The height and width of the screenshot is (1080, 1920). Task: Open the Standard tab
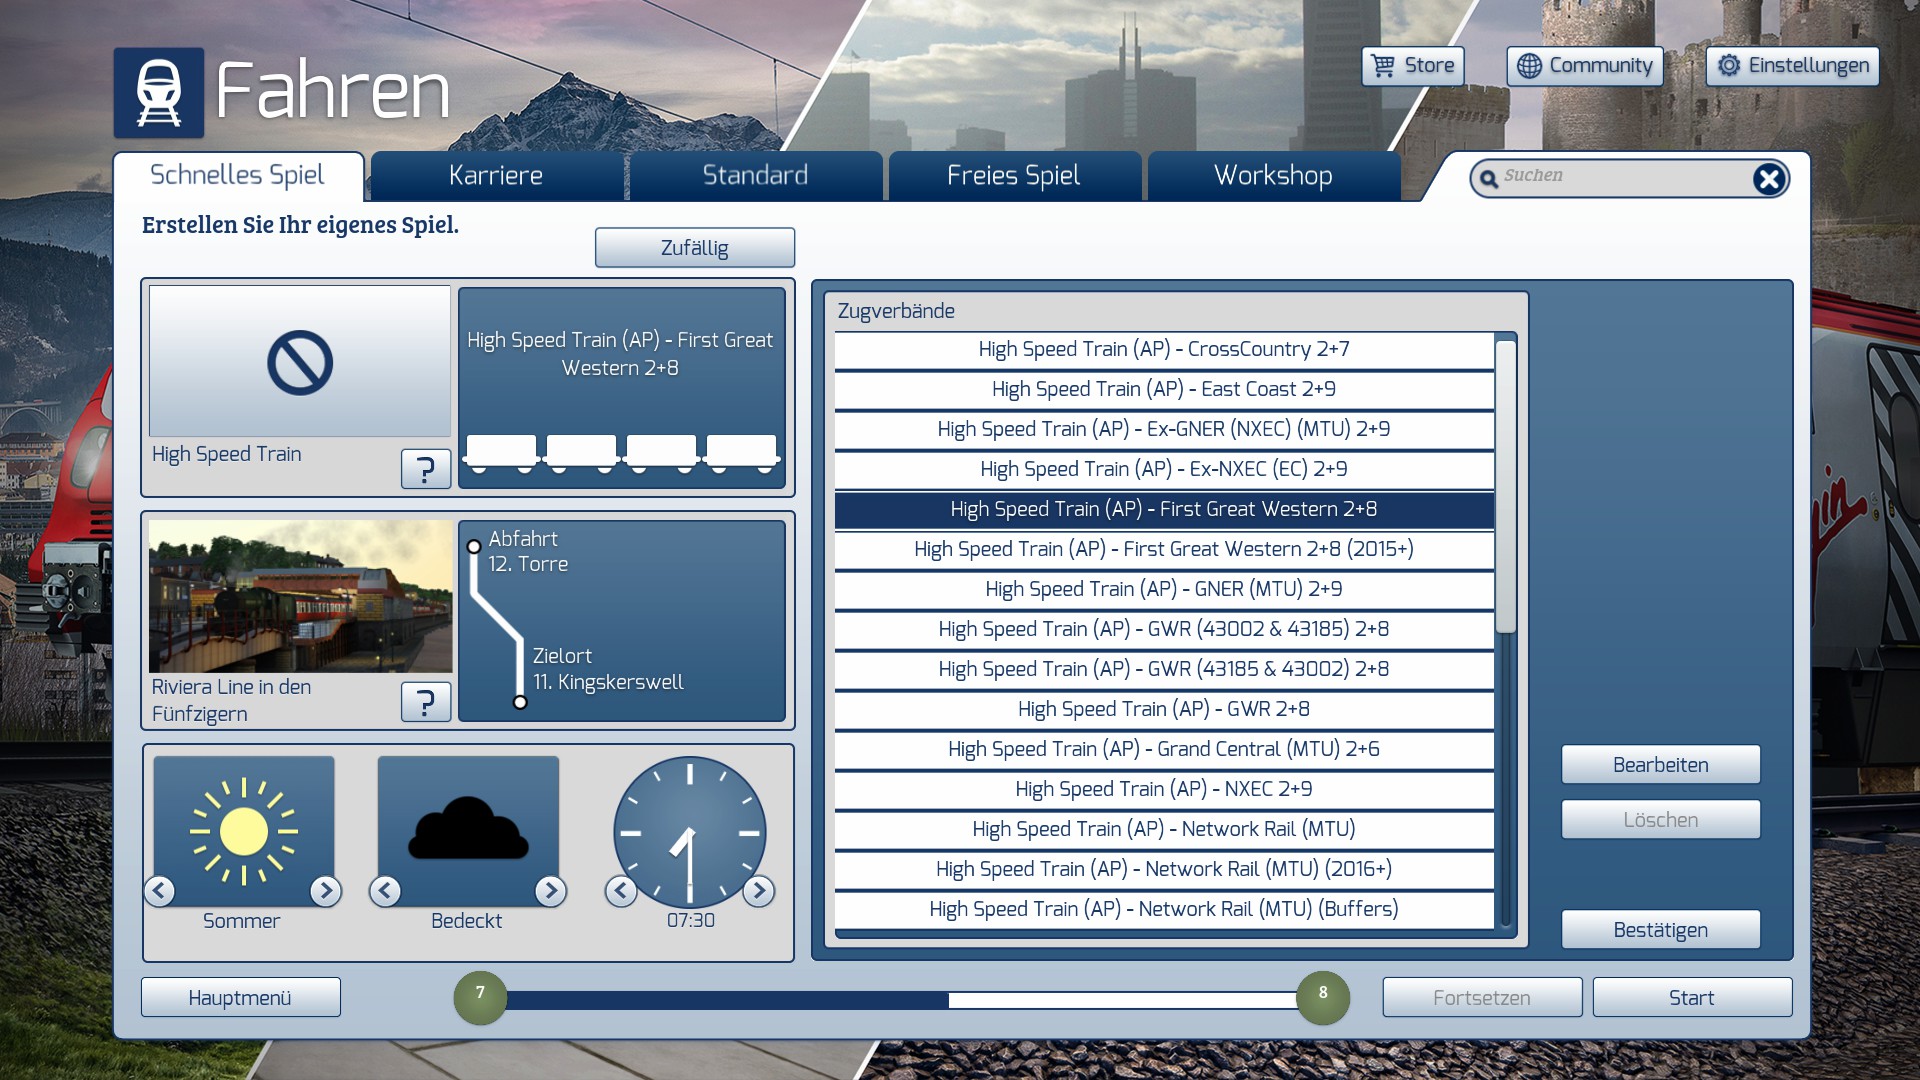pyautogui.click(x=755, y=176)
